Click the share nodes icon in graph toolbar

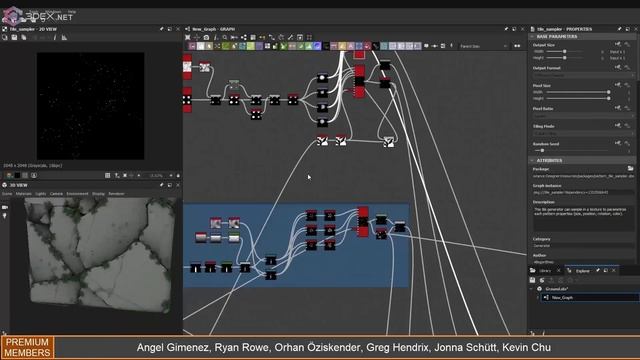[244, 38]
